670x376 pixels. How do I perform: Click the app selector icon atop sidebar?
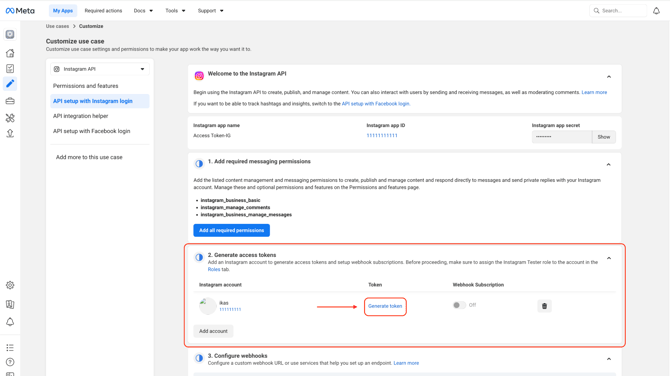[x=10, y=35]
